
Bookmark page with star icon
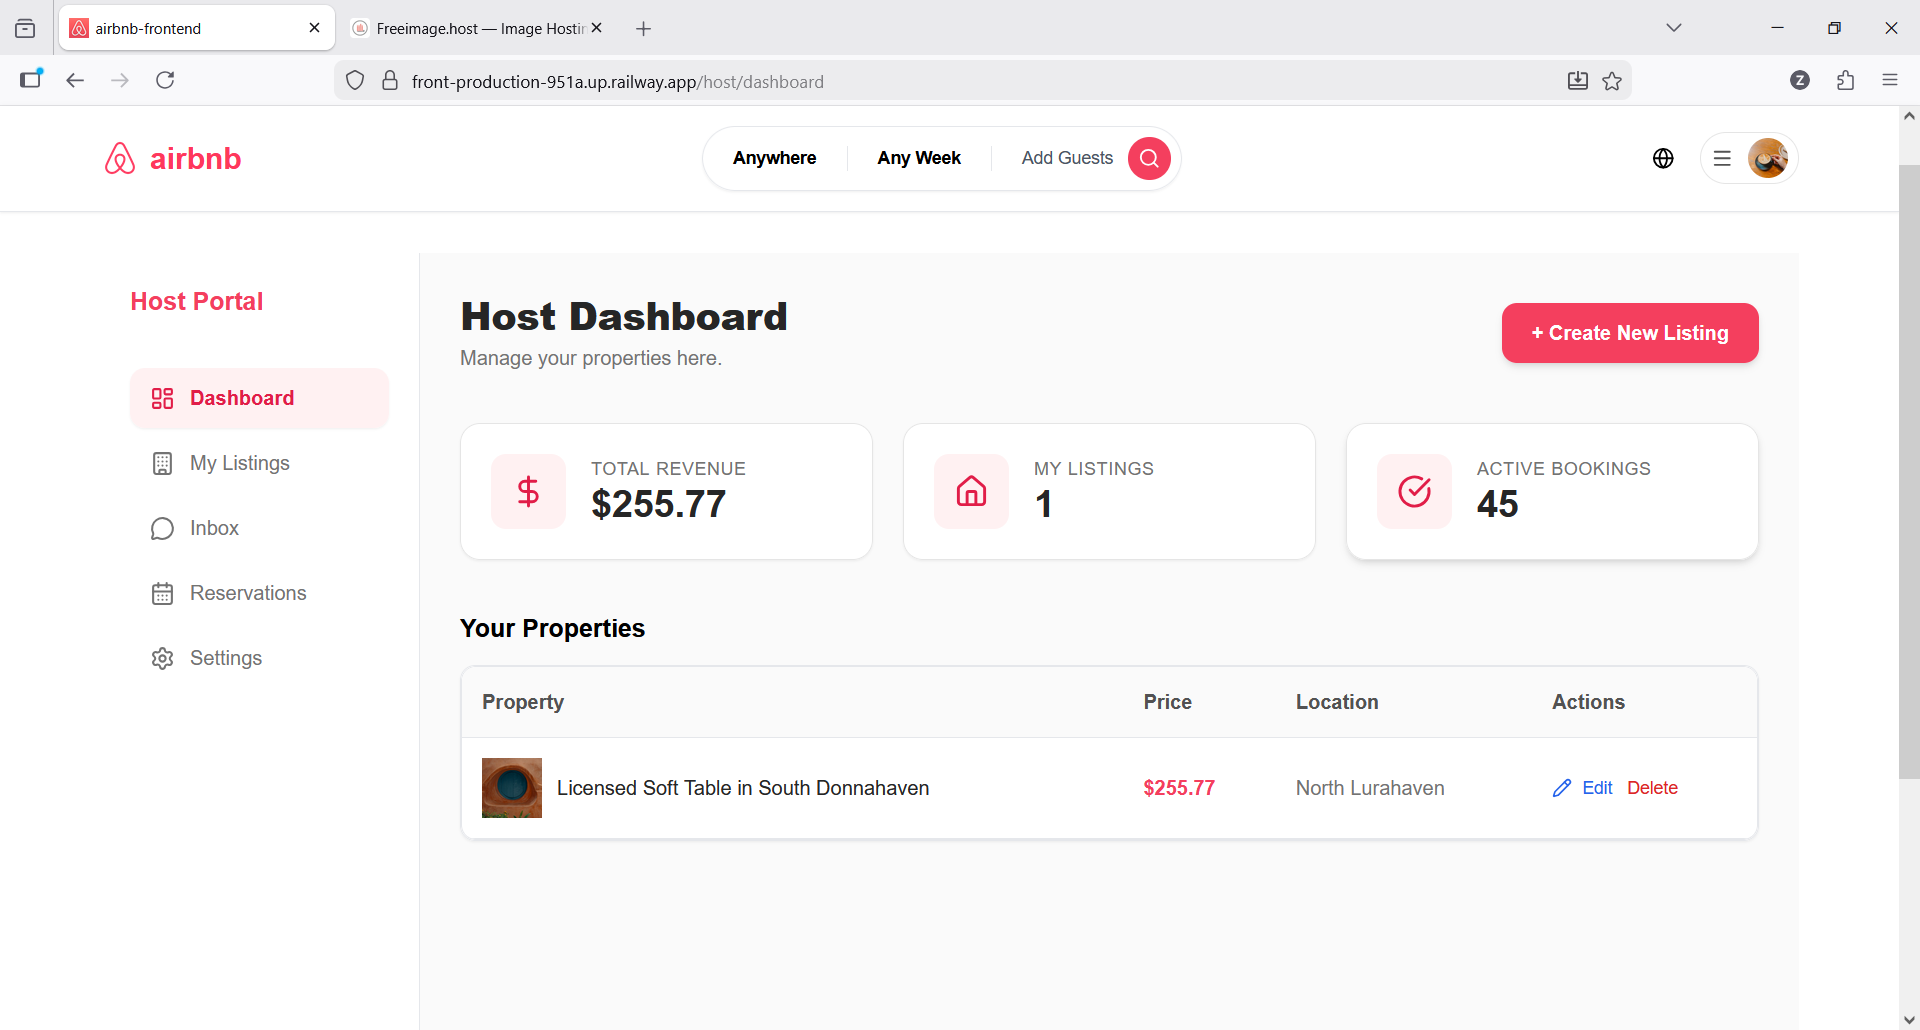coord(1612,81)
